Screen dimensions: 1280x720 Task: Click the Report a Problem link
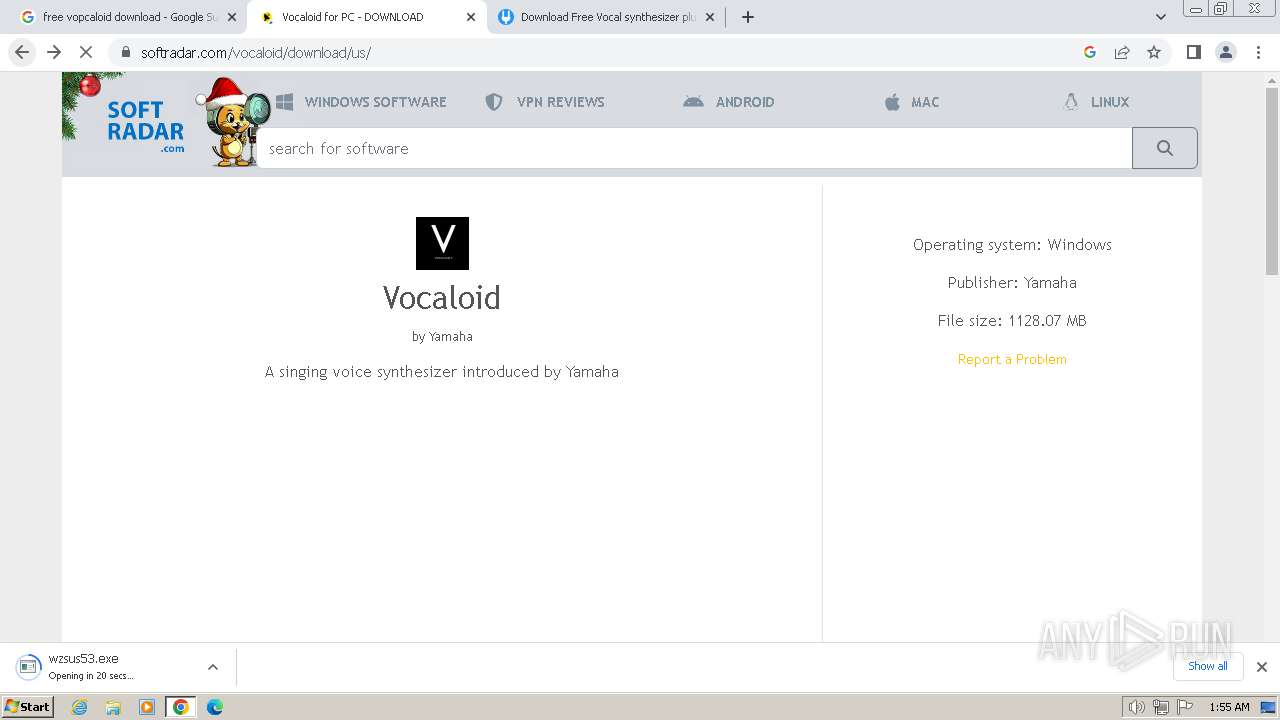(1012, 359)
